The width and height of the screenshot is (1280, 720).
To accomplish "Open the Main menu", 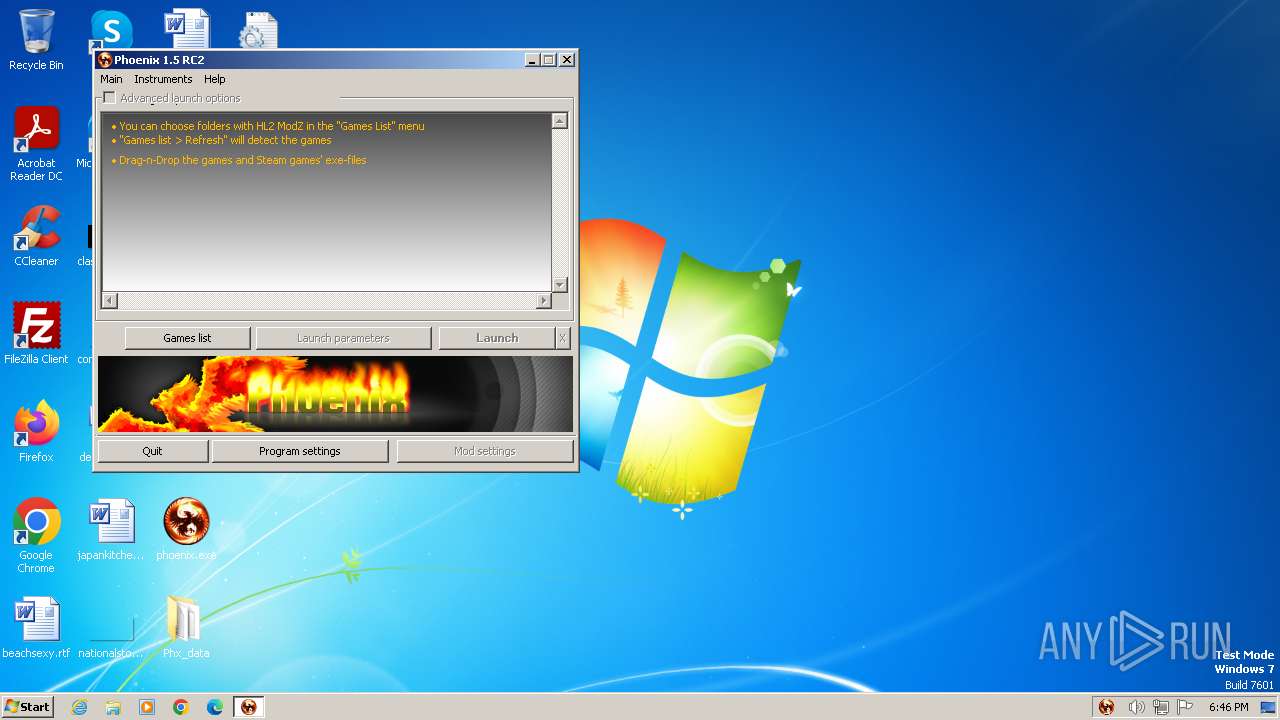I will tap(111, 79).
